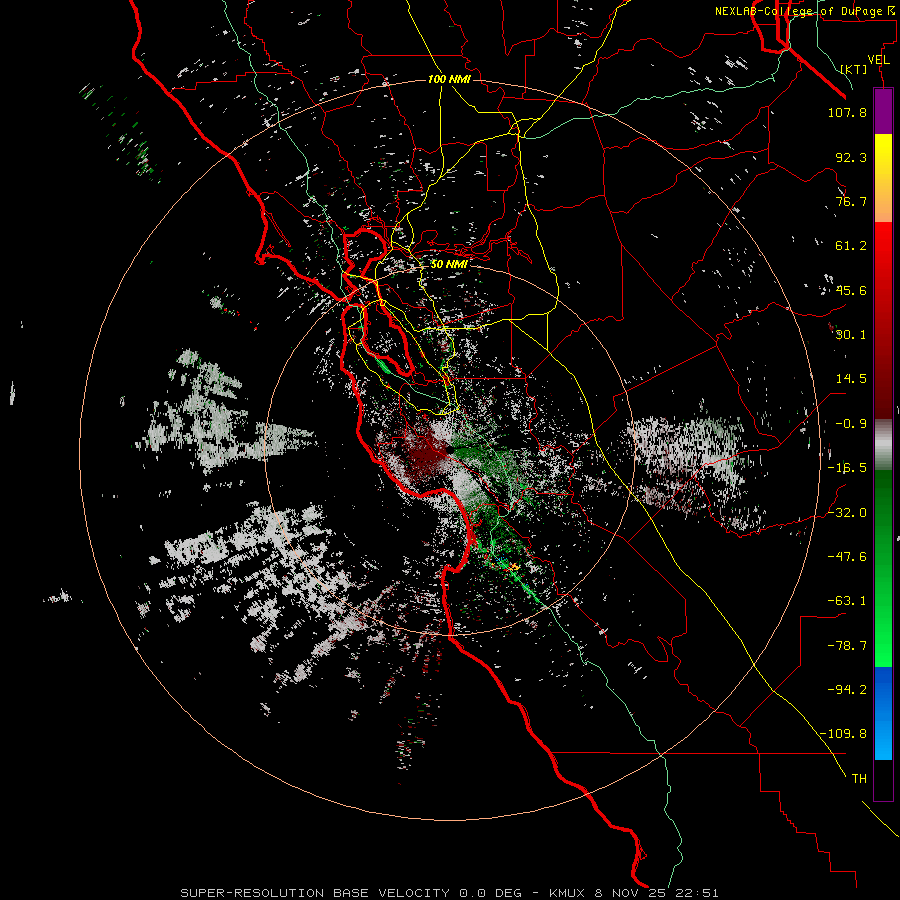Screen dimensions: 900x900
Task: Click the 107.8 scale value
Action: point(847,112)
